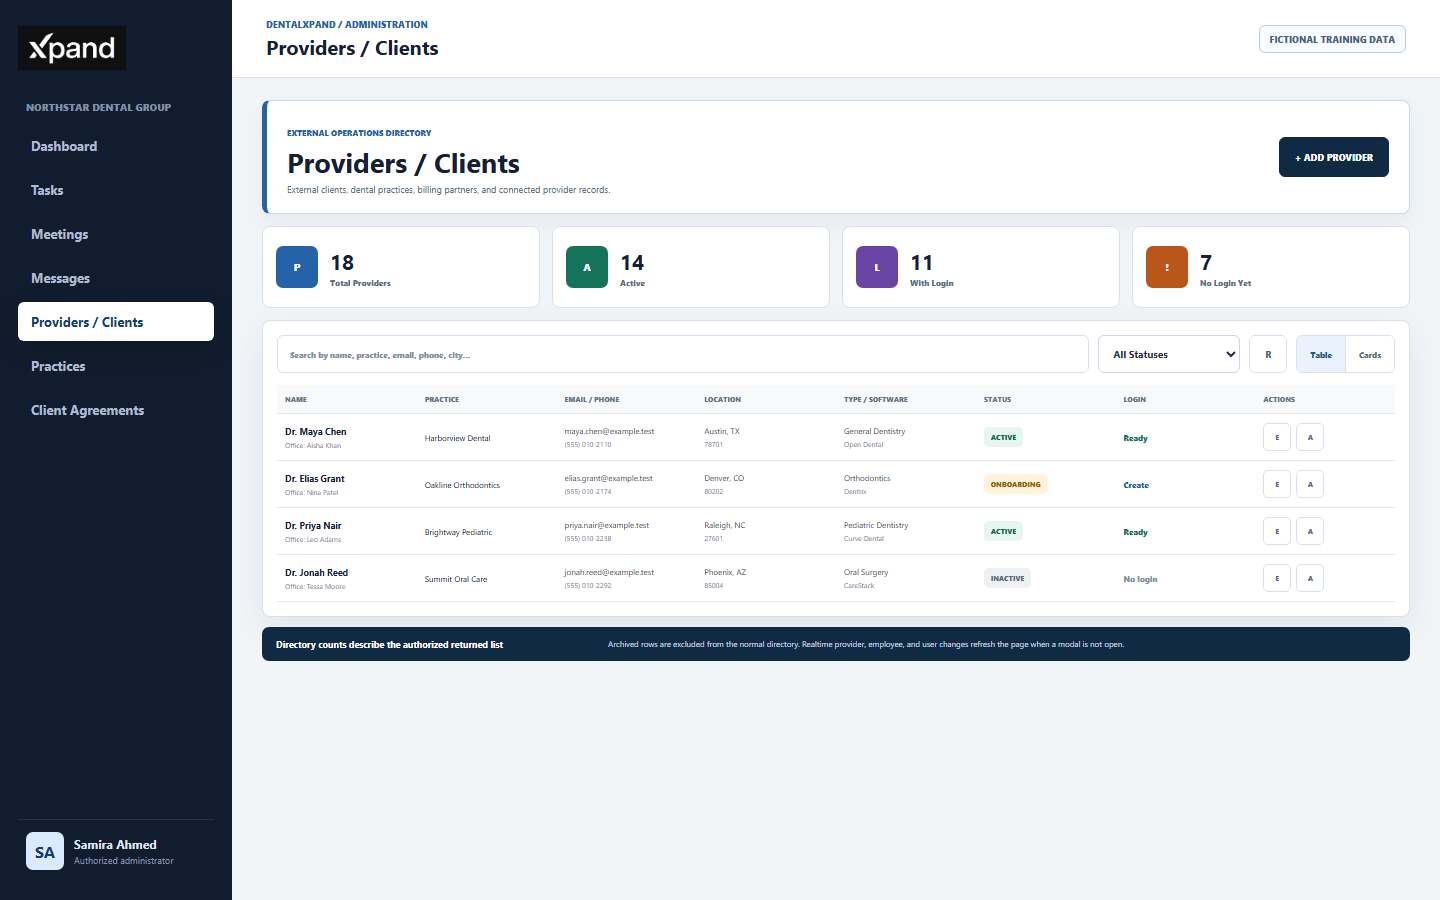Screen dimensions: 1440x900
Task: Click the No Login Yet warning icon
Action: pos(1167,267)
